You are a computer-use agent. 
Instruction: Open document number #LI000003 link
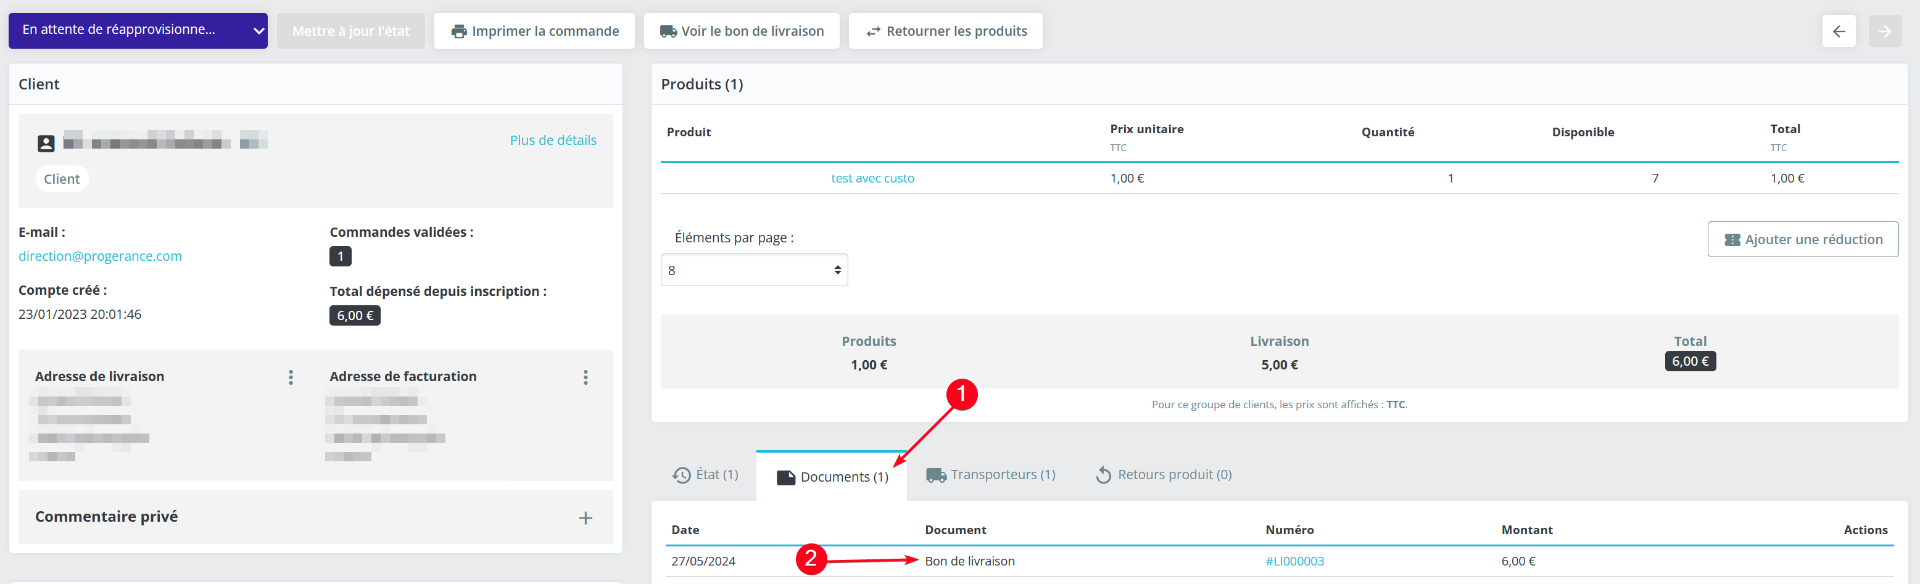click(x=1295, y=561)
